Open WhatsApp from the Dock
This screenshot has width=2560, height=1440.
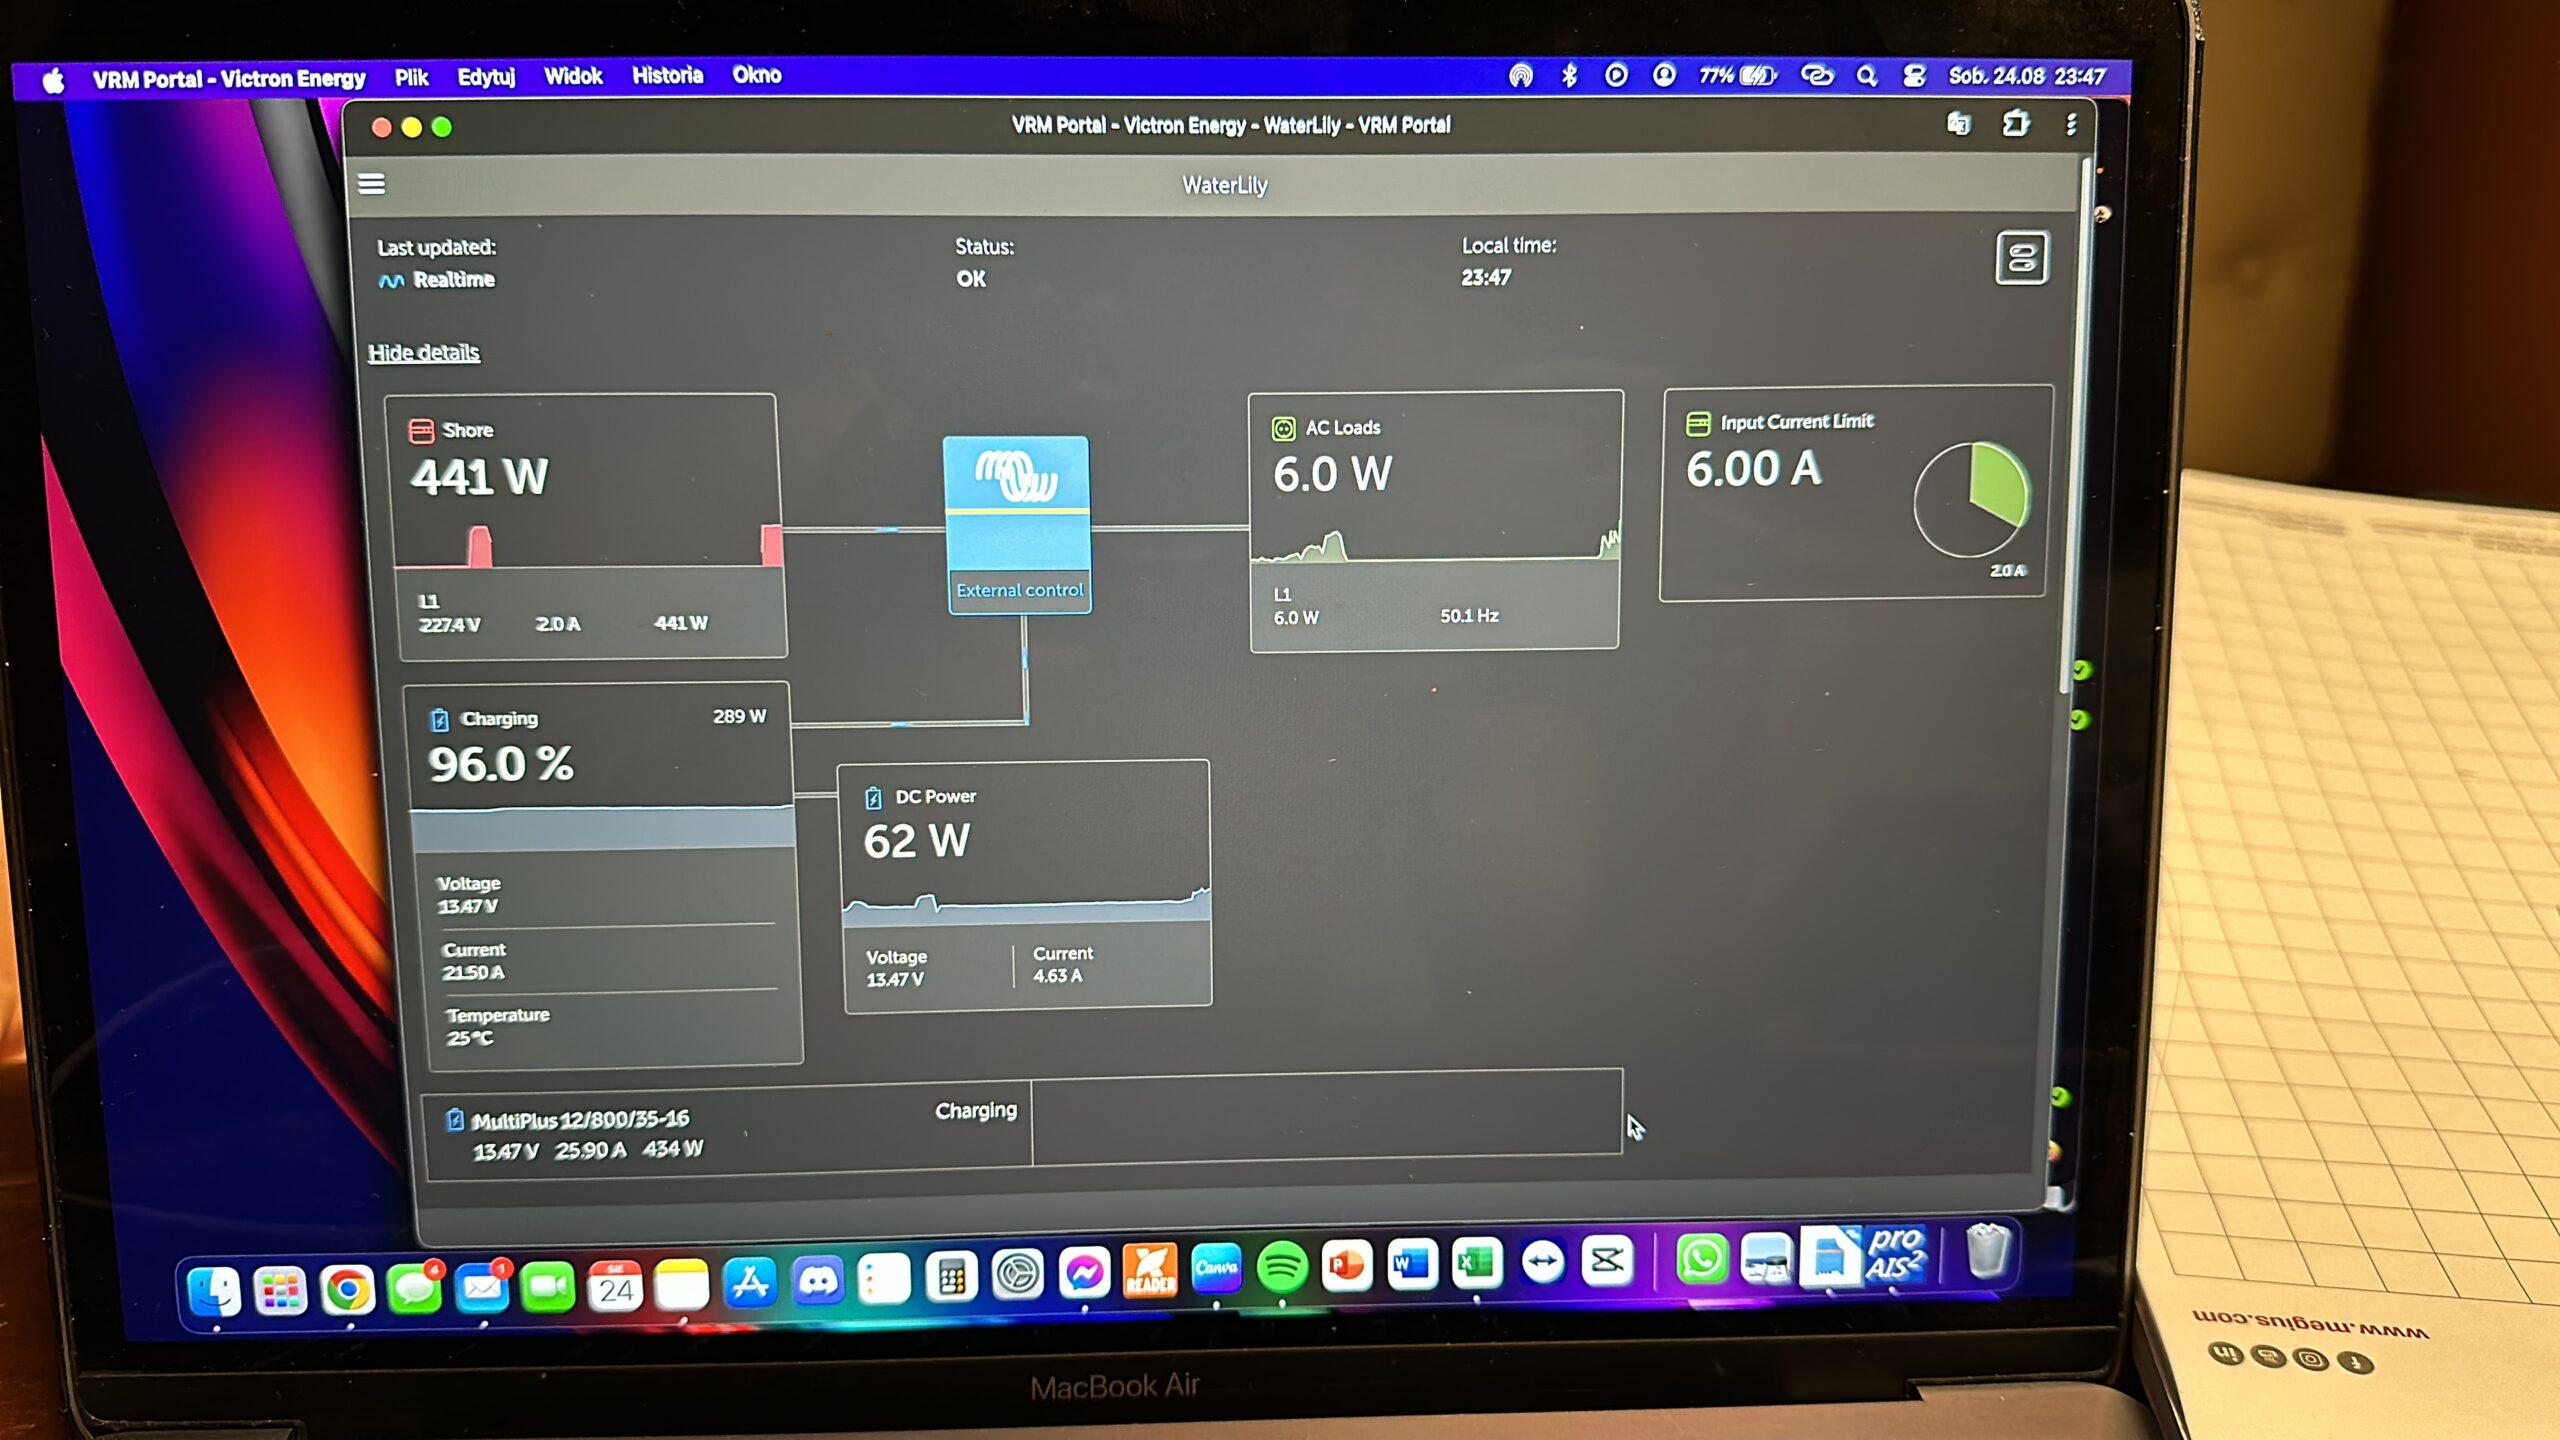[1700, 1258]
